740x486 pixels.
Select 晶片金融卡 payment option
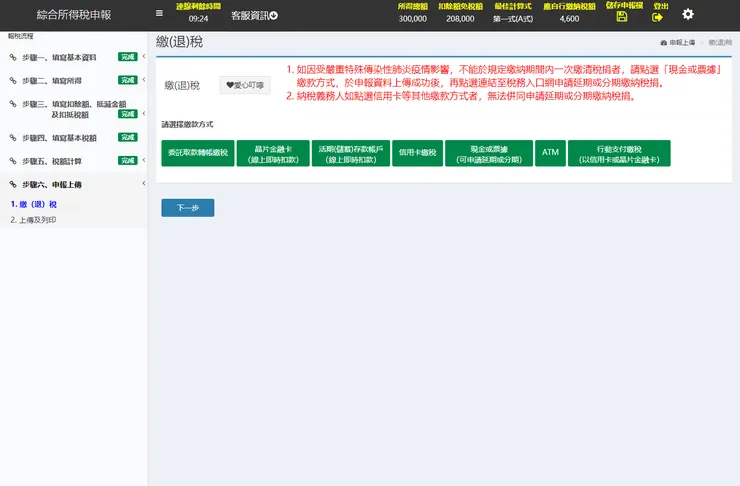point(273,153)
